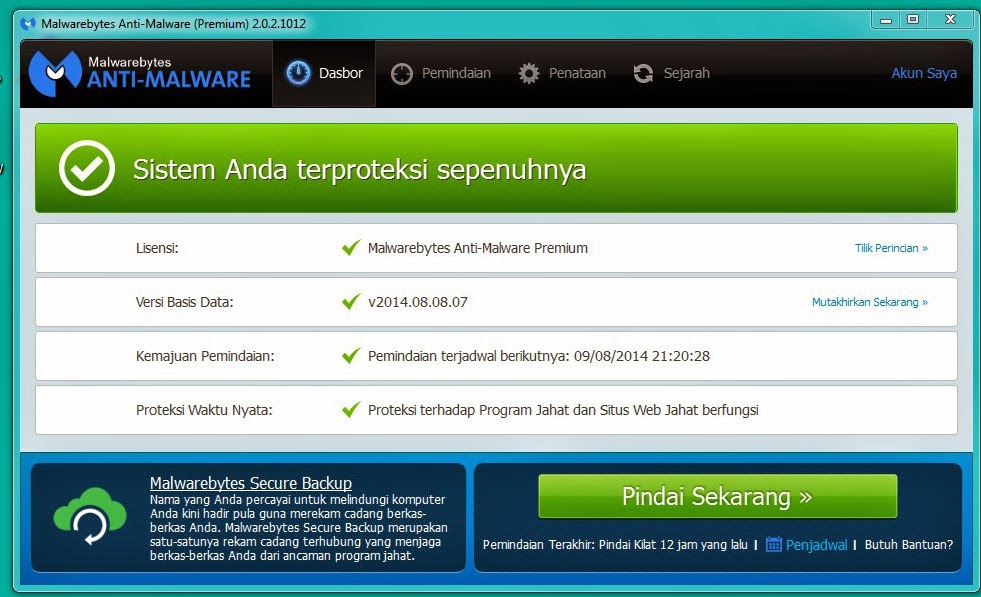Open the Penataan gear icon

[x=527, y=72]
